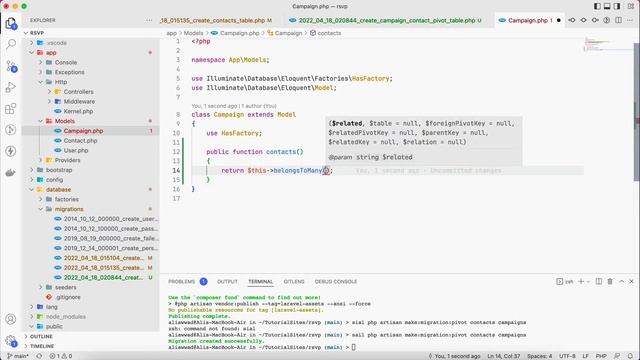The image size is (640, 360).
Task: Open the Docker whale icon view
Action: (11, 173)
